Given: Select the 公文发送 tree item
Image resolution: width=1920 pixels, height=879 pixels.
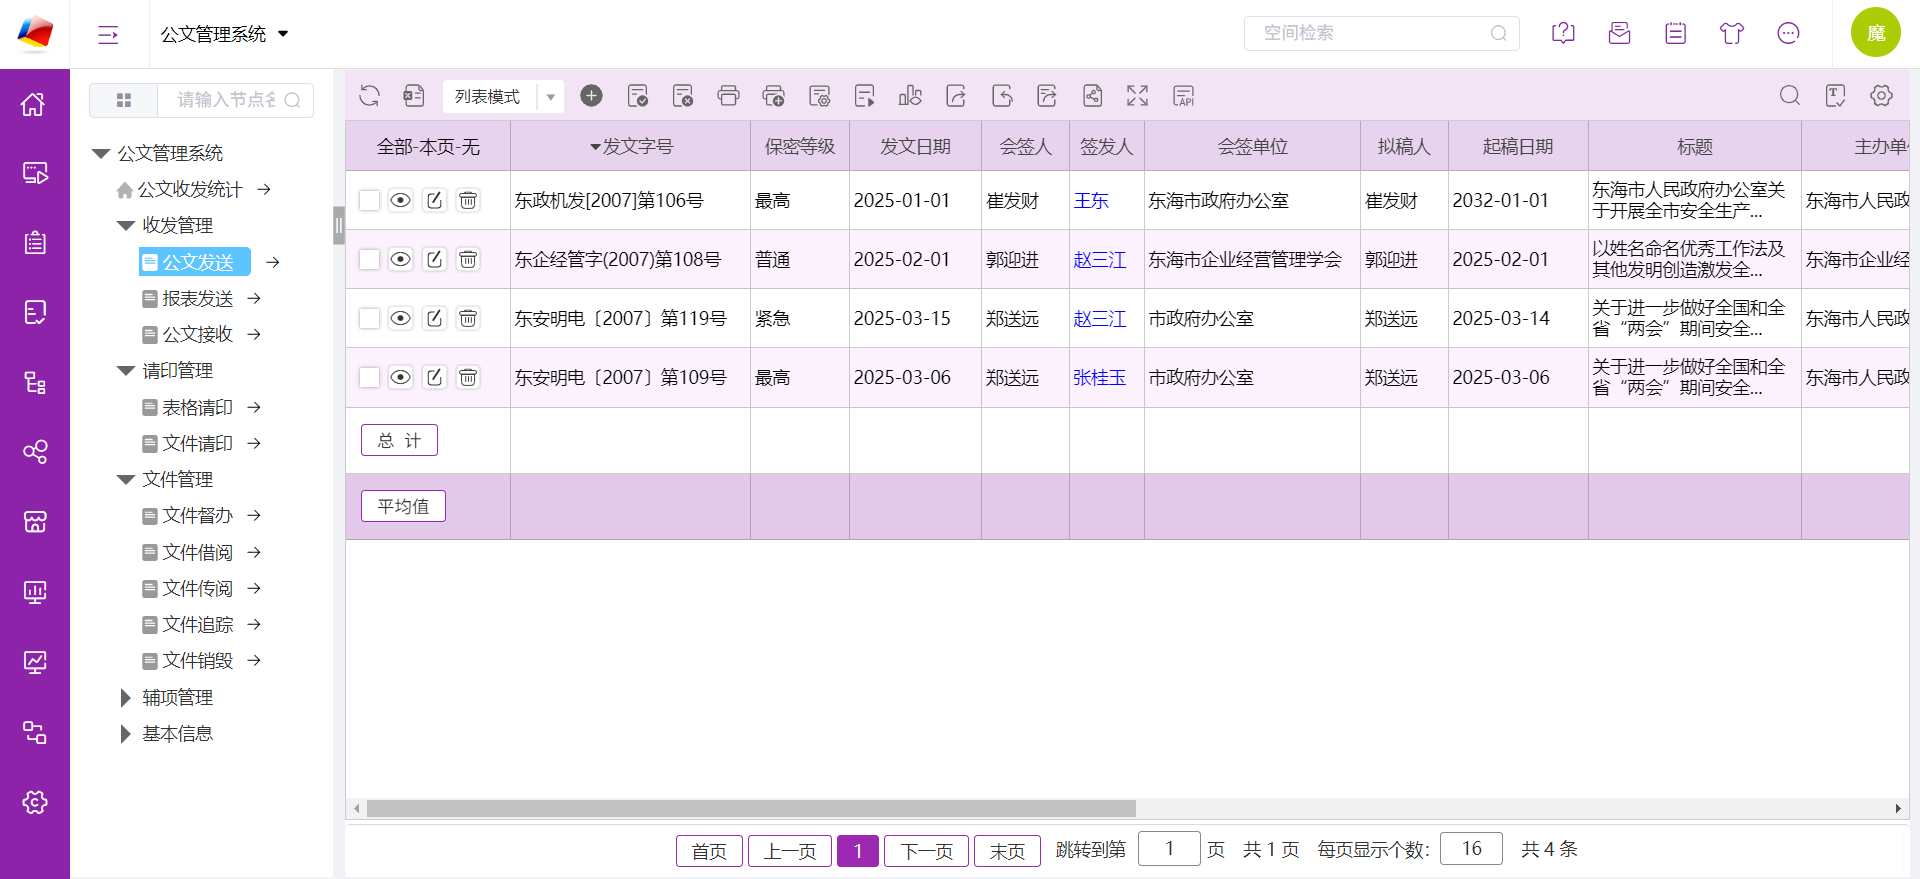Looking at the screenshot, I should click(x=196, y=262).
